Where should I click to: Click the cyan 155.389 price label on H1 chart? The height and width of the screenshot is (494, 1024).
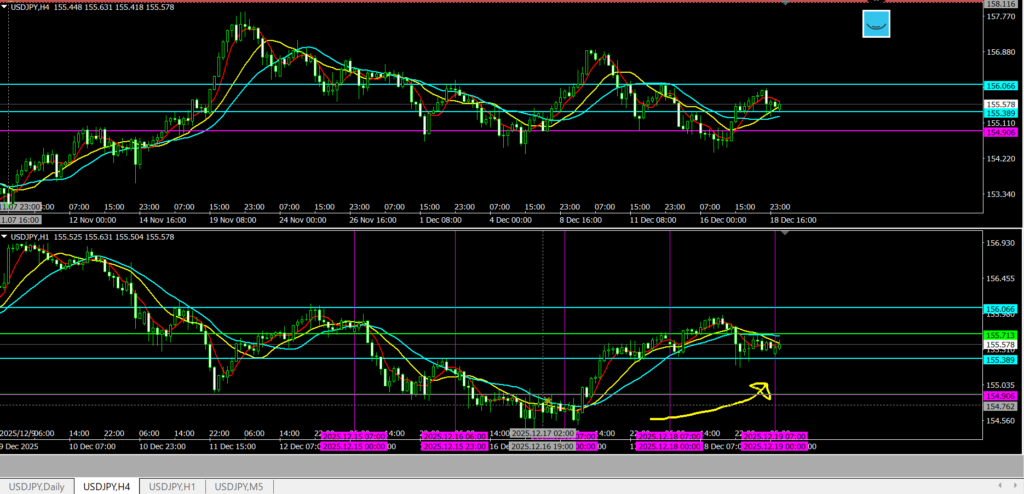pos(1001,358)
